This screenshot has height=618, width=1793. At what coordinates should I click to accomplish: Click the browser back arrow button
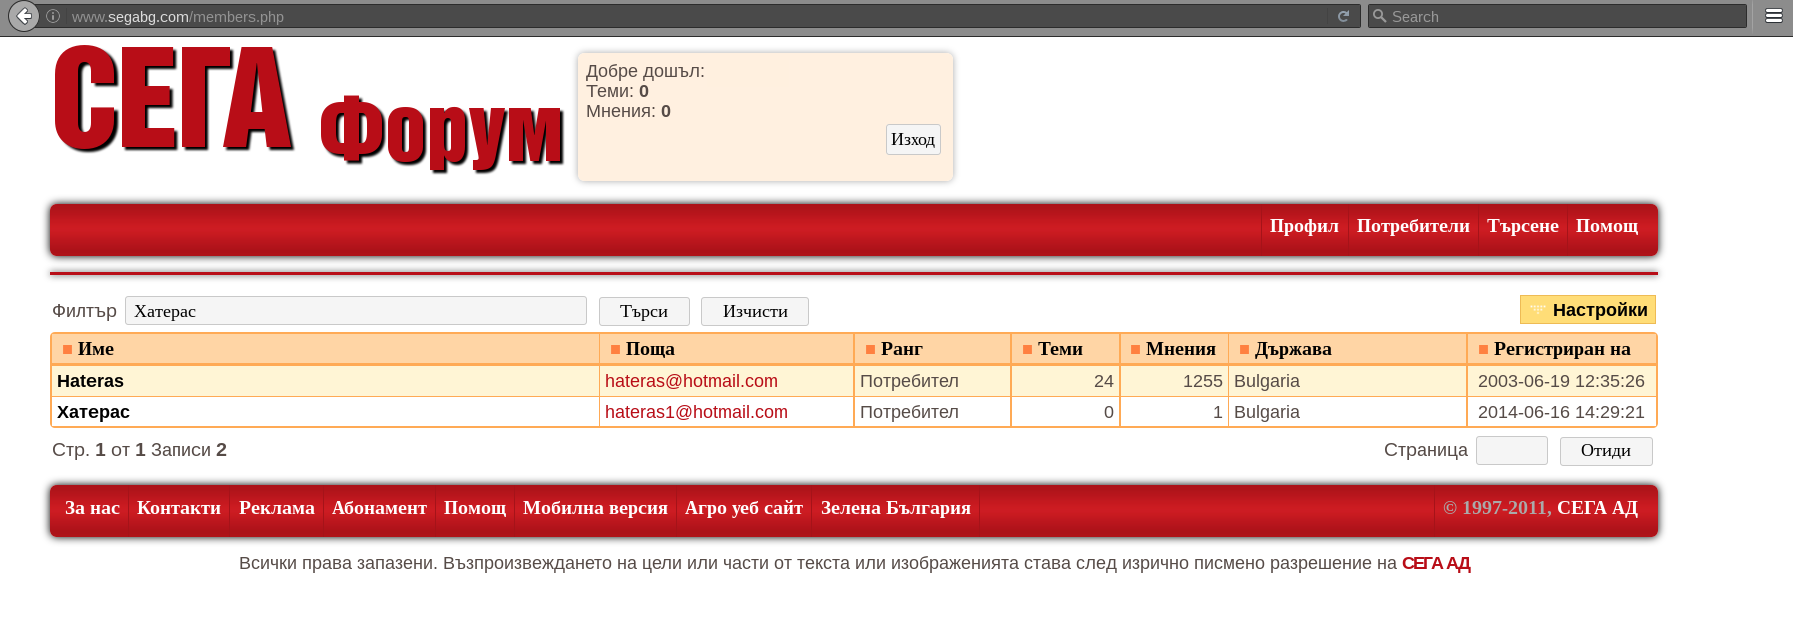(x=24, y=16)
